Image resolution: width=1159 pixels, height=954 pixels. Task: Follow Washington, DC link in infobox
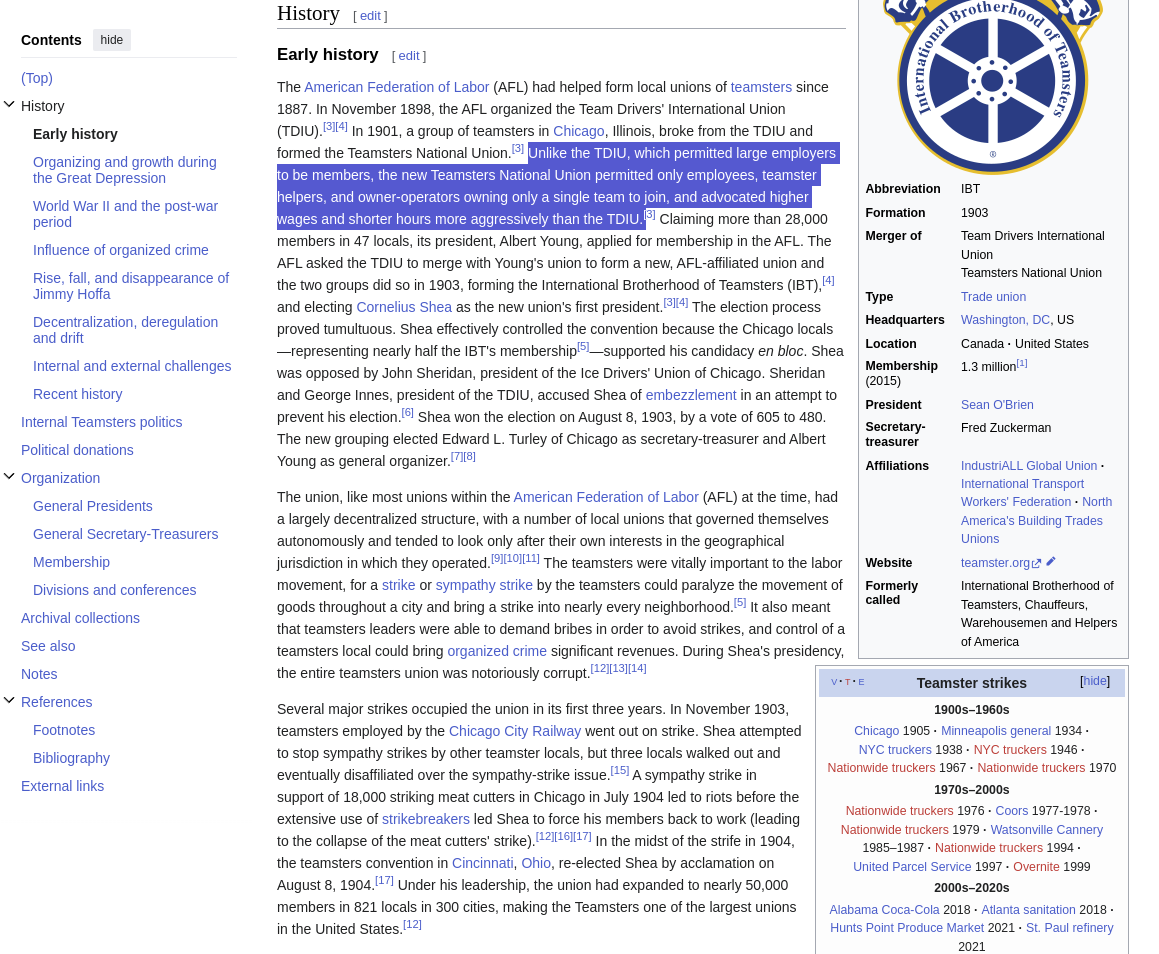point(1005,321)
